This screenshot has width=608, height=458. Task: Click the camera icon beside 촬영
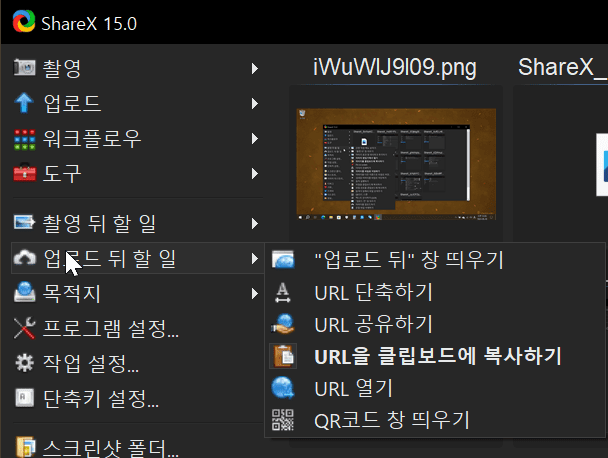click(24, 67)
